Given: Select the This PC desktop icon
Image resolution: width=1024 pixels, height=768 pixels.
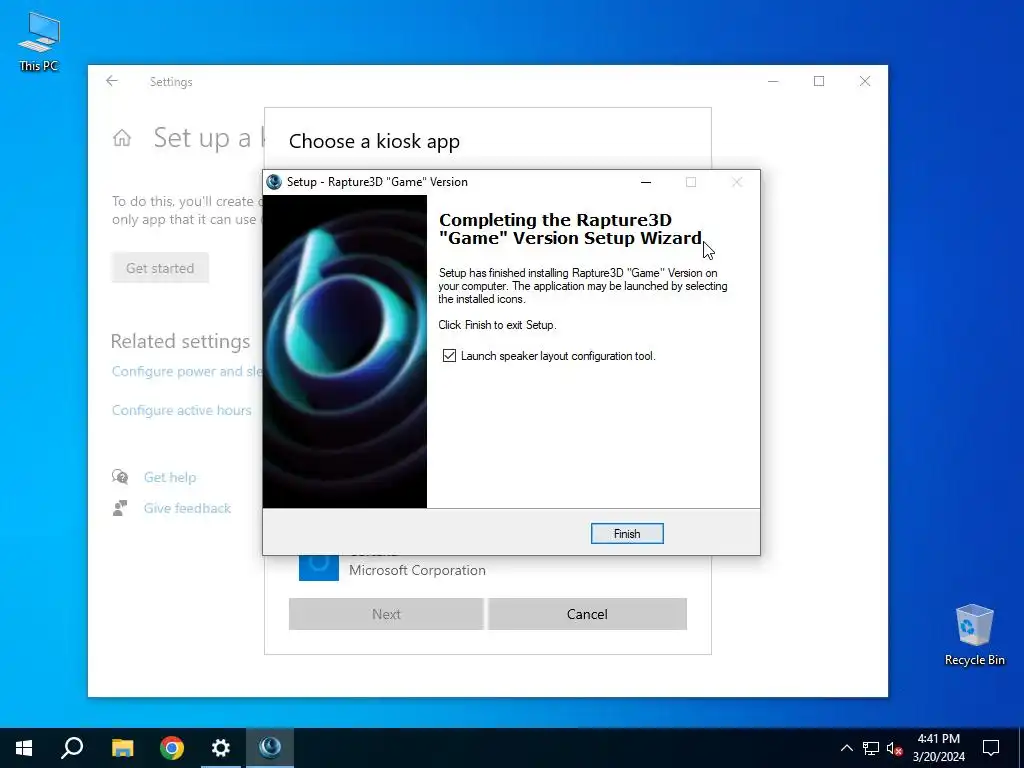Looking at the screenshot, I should 39,41.
